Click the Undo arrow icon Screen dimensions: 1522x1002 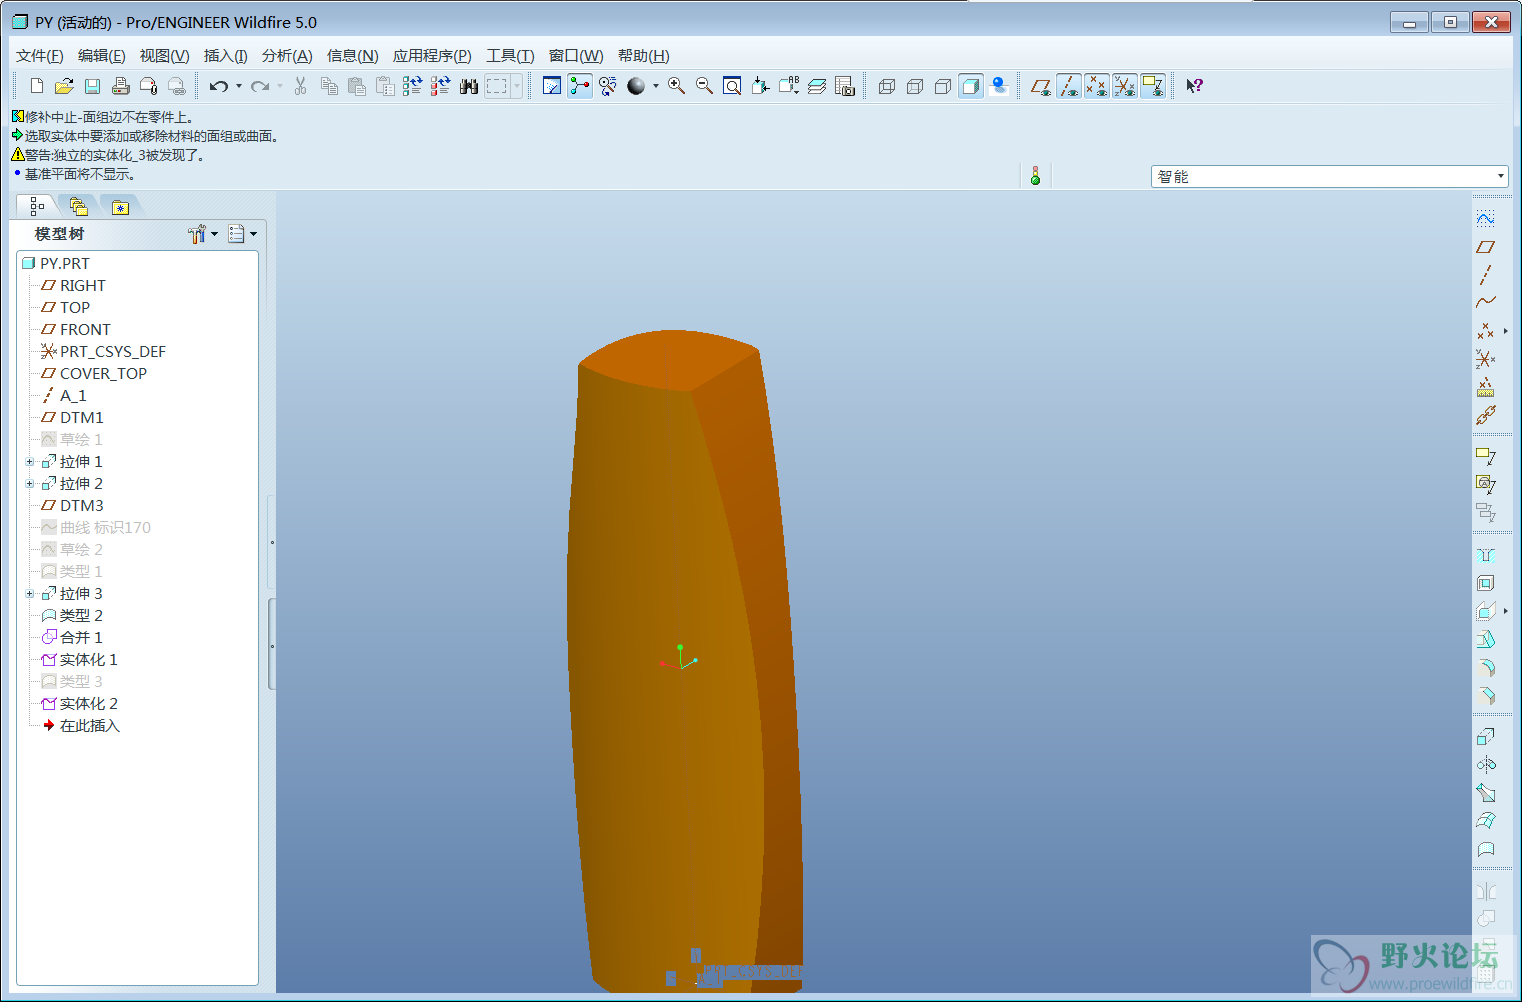219,86
